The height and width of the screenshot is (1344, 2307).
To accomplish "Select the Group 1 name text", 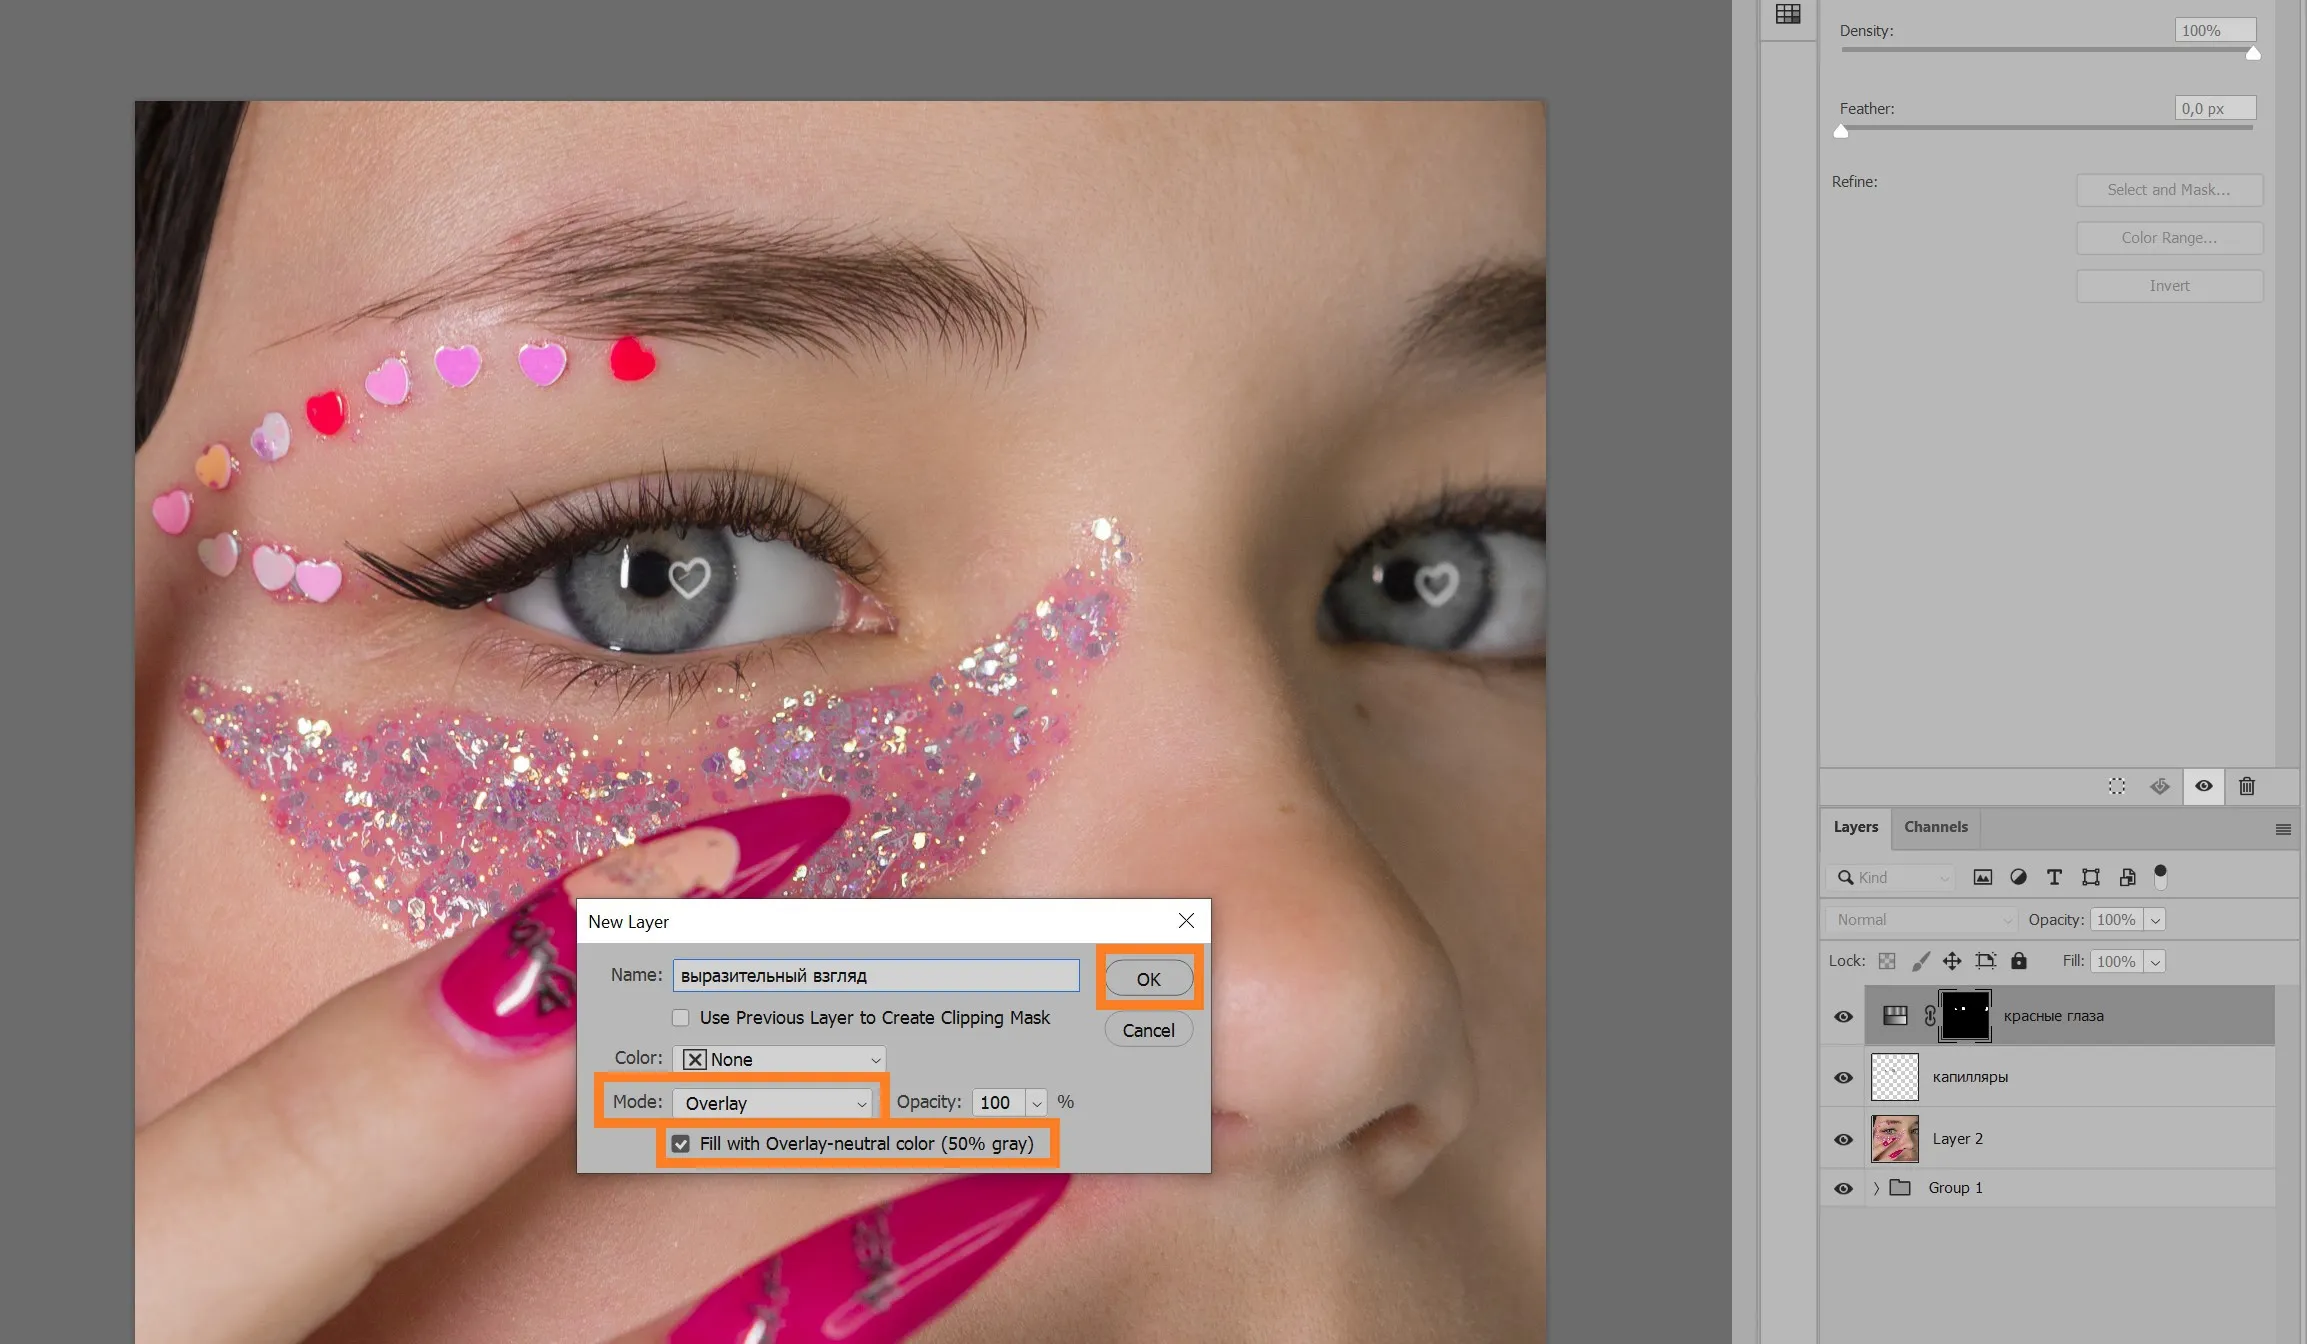I will click(x=1955, y=1188).
